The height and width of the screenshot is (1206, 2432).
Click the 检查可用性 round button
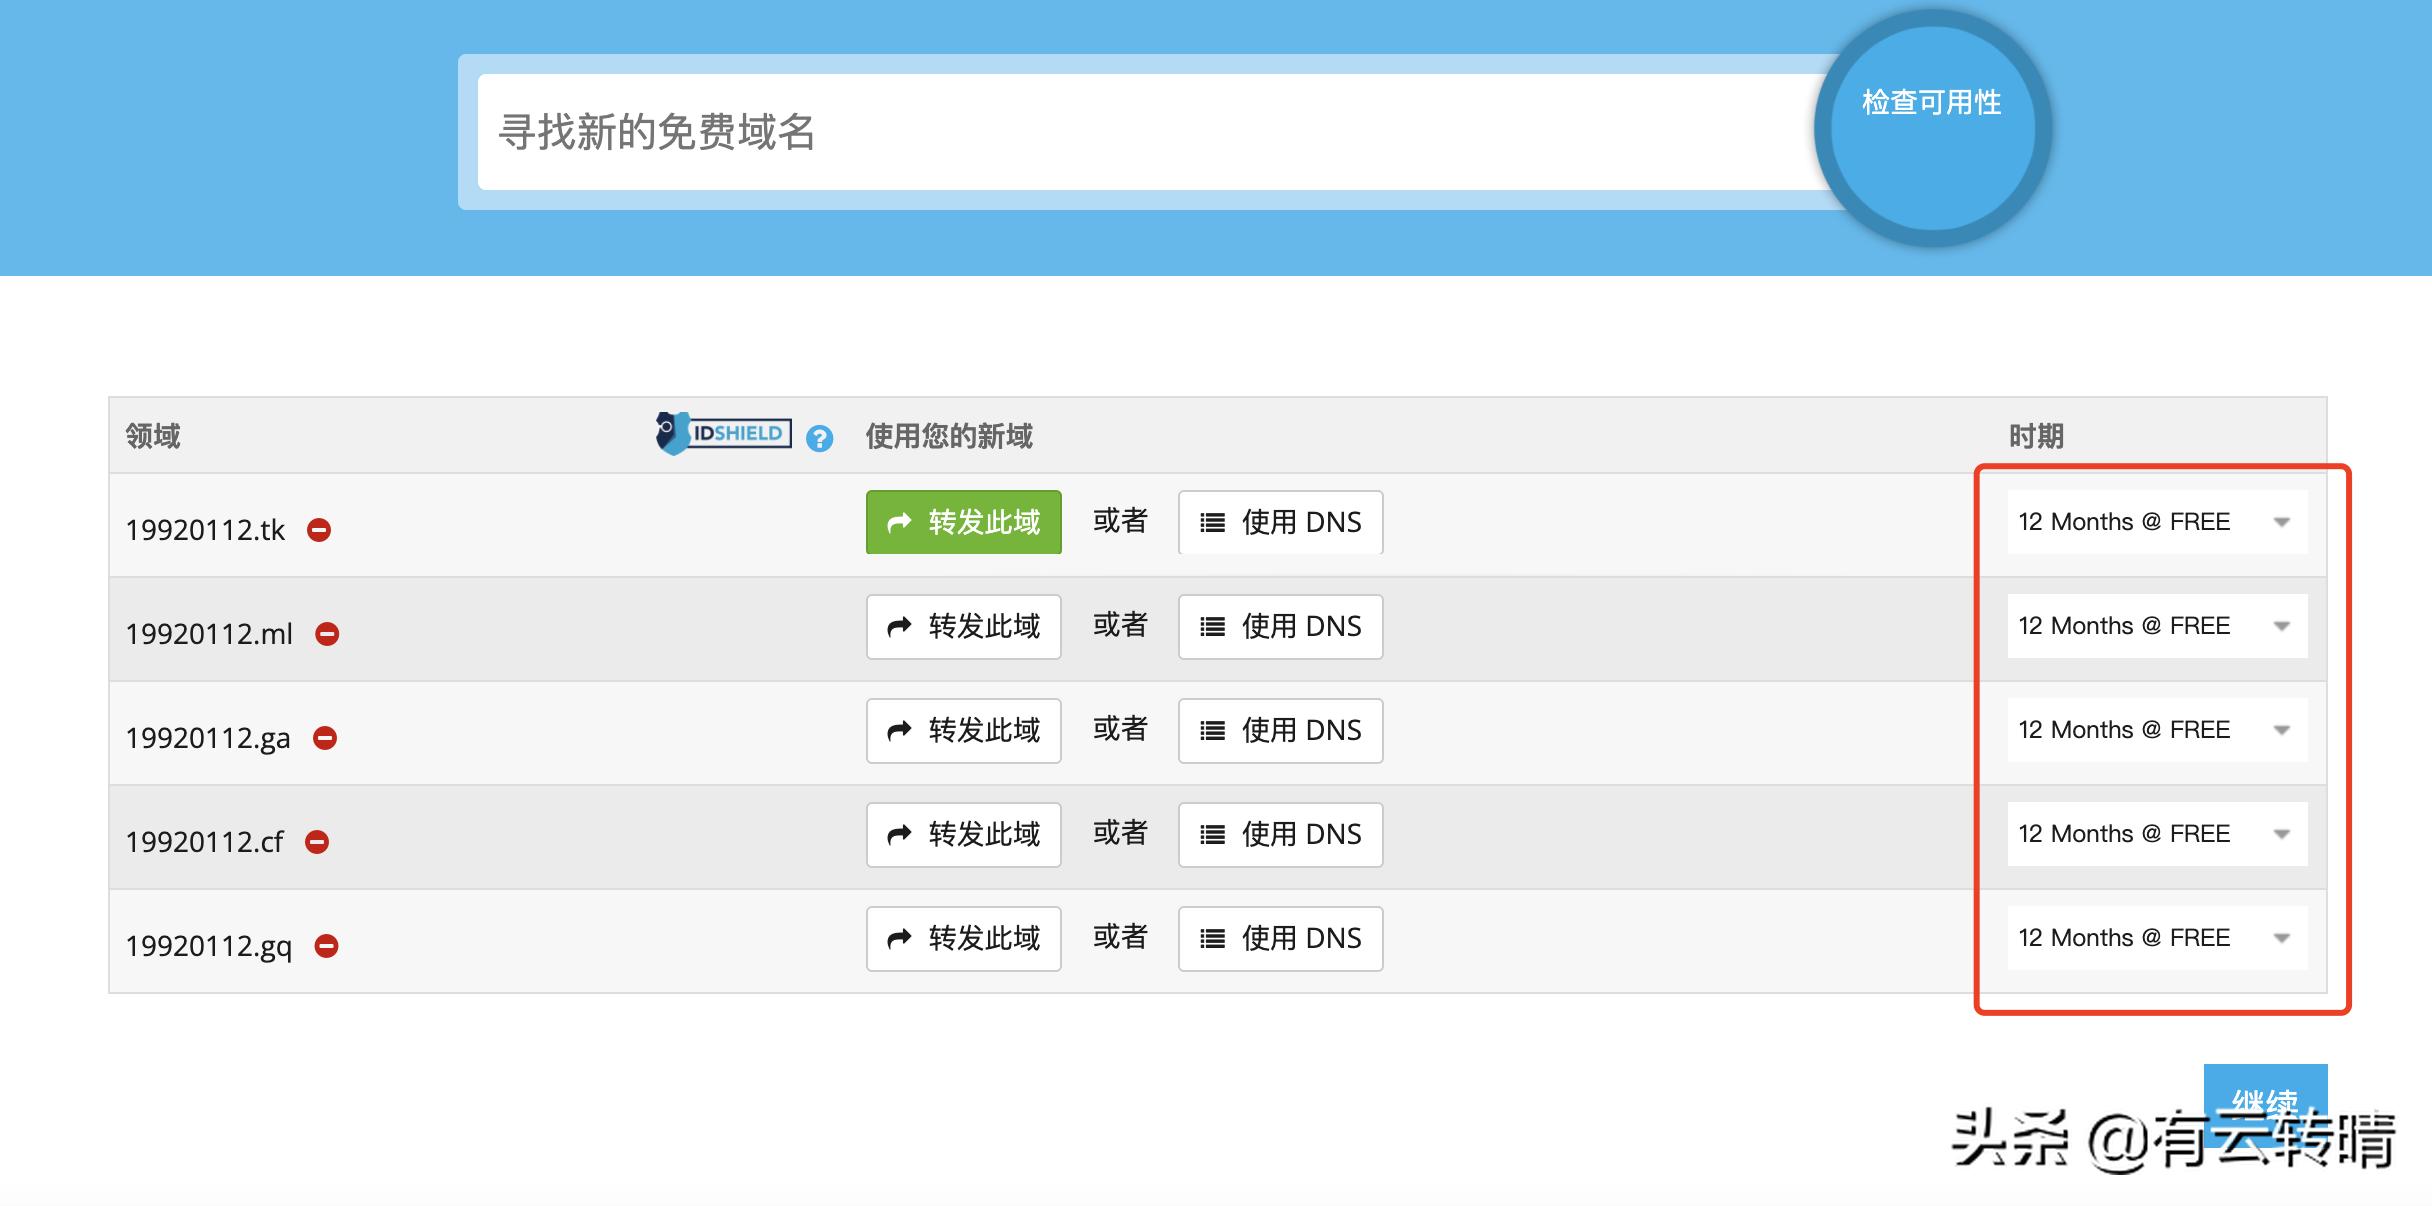1932,128
